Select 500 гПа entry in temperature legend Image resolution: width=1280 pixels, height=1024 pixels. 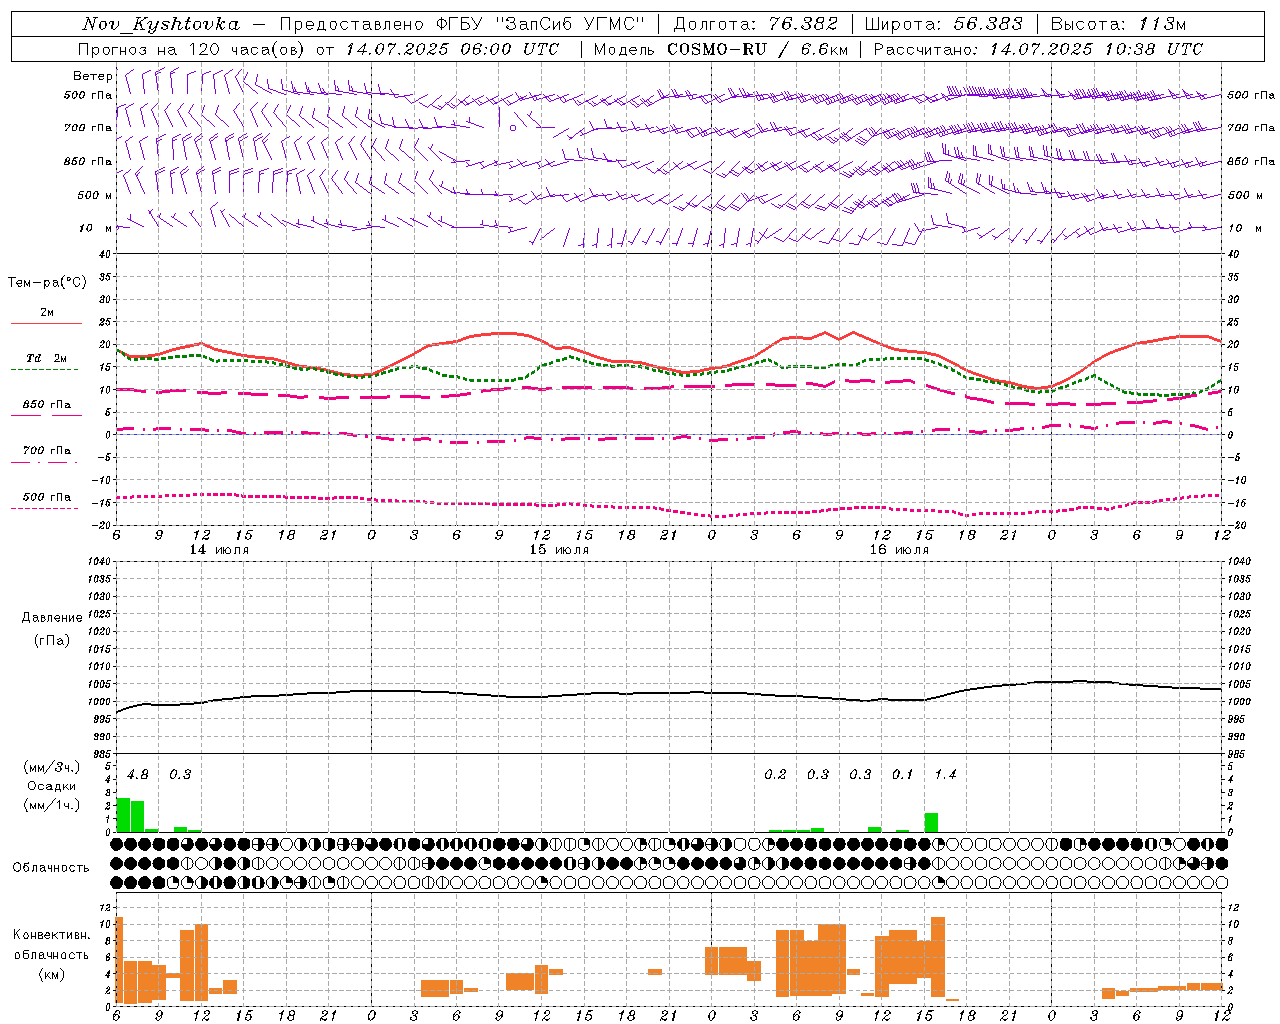pyautogui.click(x=47, y=497)
